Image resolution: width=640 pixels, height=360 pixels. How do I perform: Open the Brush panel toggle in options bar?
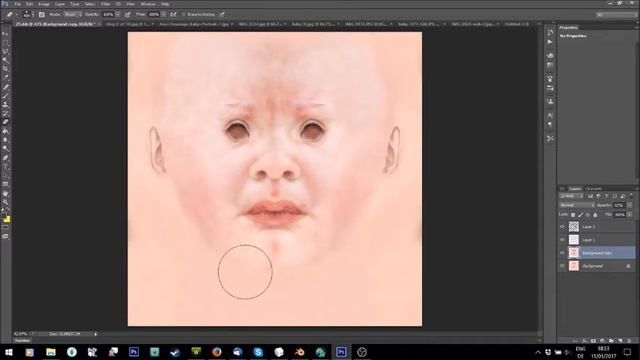[42, 14]
